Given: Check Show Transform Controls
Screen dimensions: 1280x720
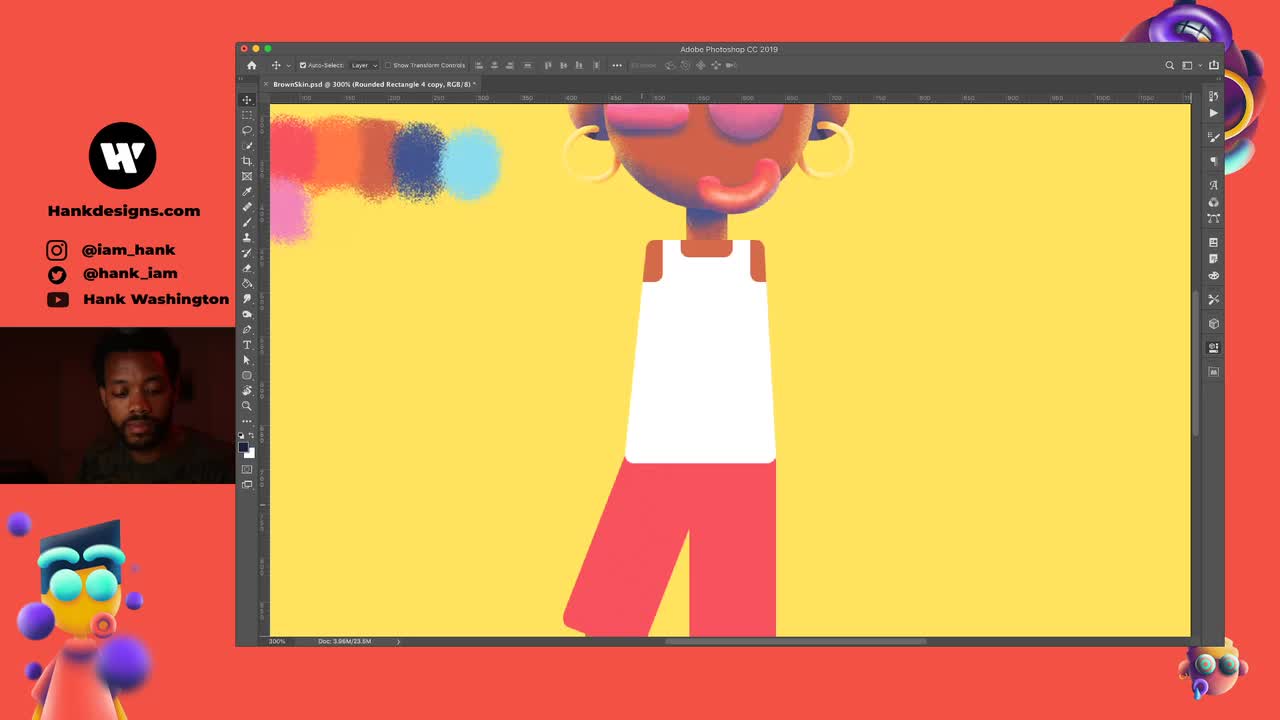Looking at the screenshot, I should coord(388,65).
